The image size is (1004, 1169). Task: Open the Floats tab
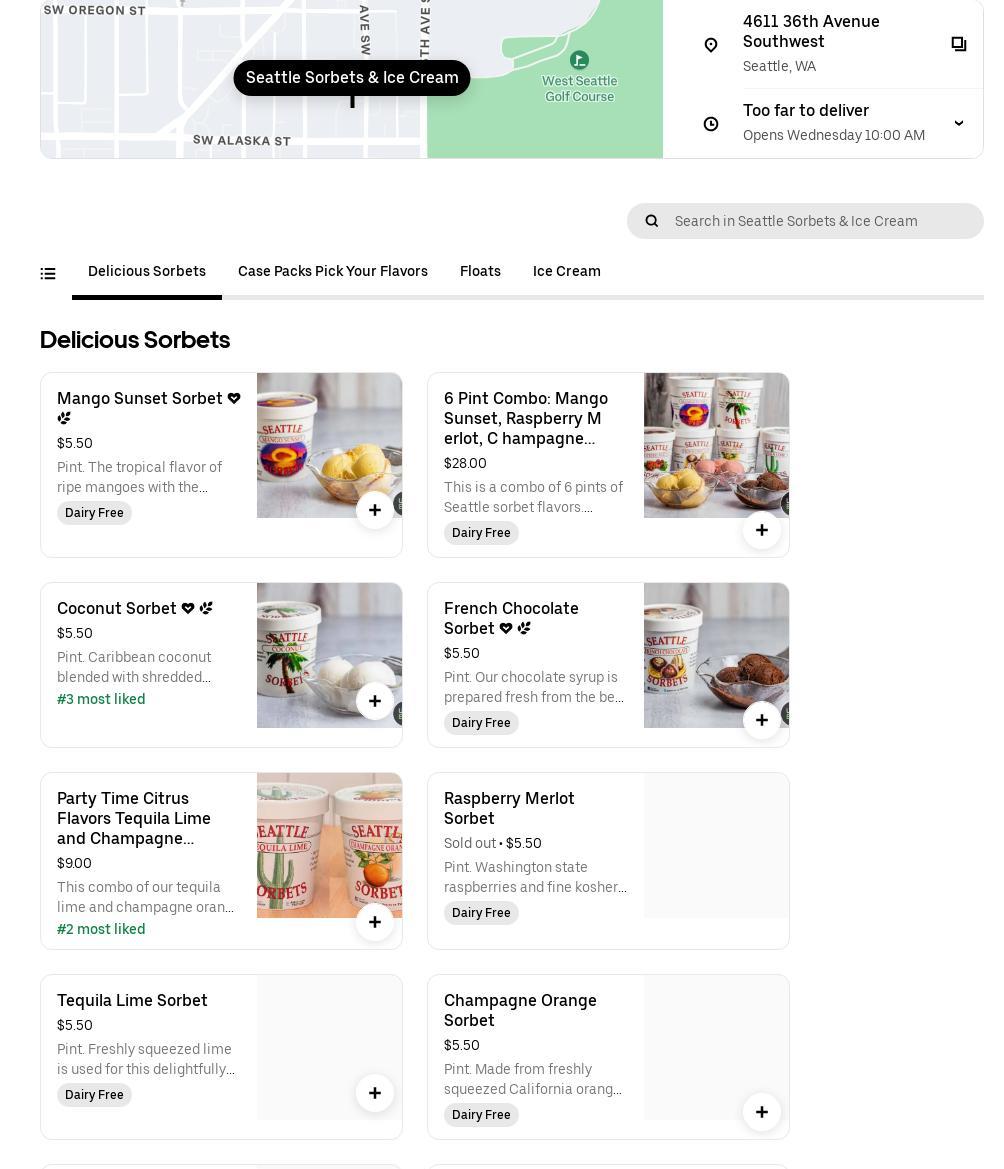click(x=480, y=271)
